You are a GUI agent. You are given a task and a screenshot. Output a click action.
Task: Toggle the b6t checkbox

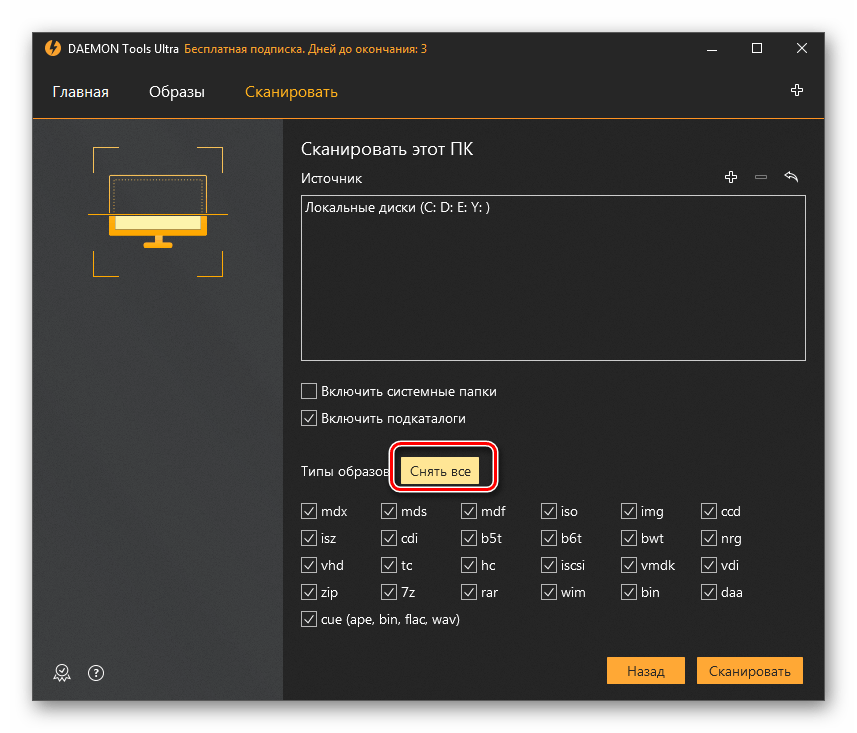click(549, 538)
